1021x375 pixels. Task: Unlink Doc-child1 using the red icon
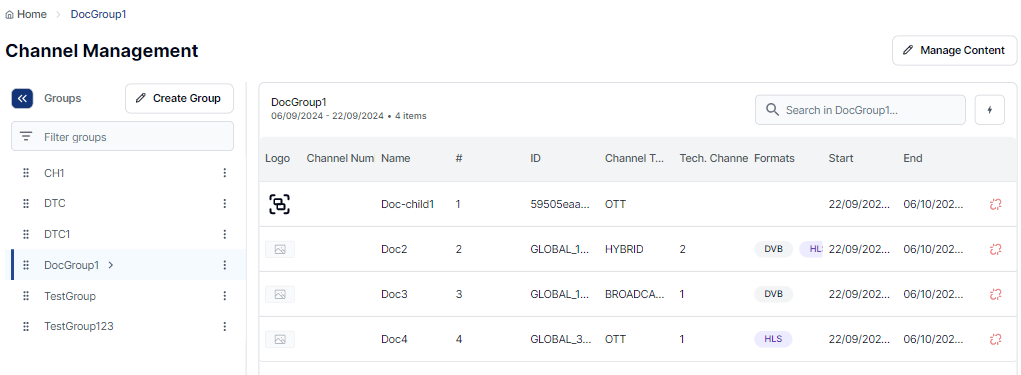(994, 204)
